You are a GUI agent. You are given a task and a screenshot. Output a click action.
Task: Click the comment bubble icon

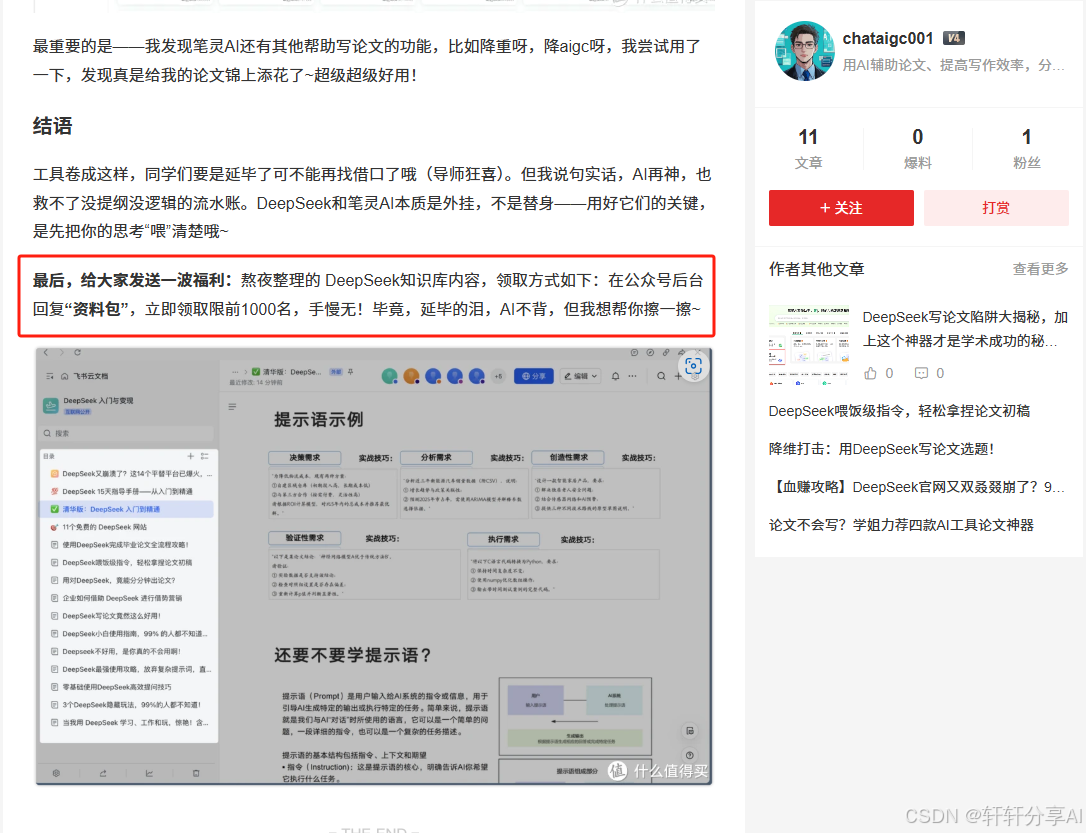[x=921, y=373]
